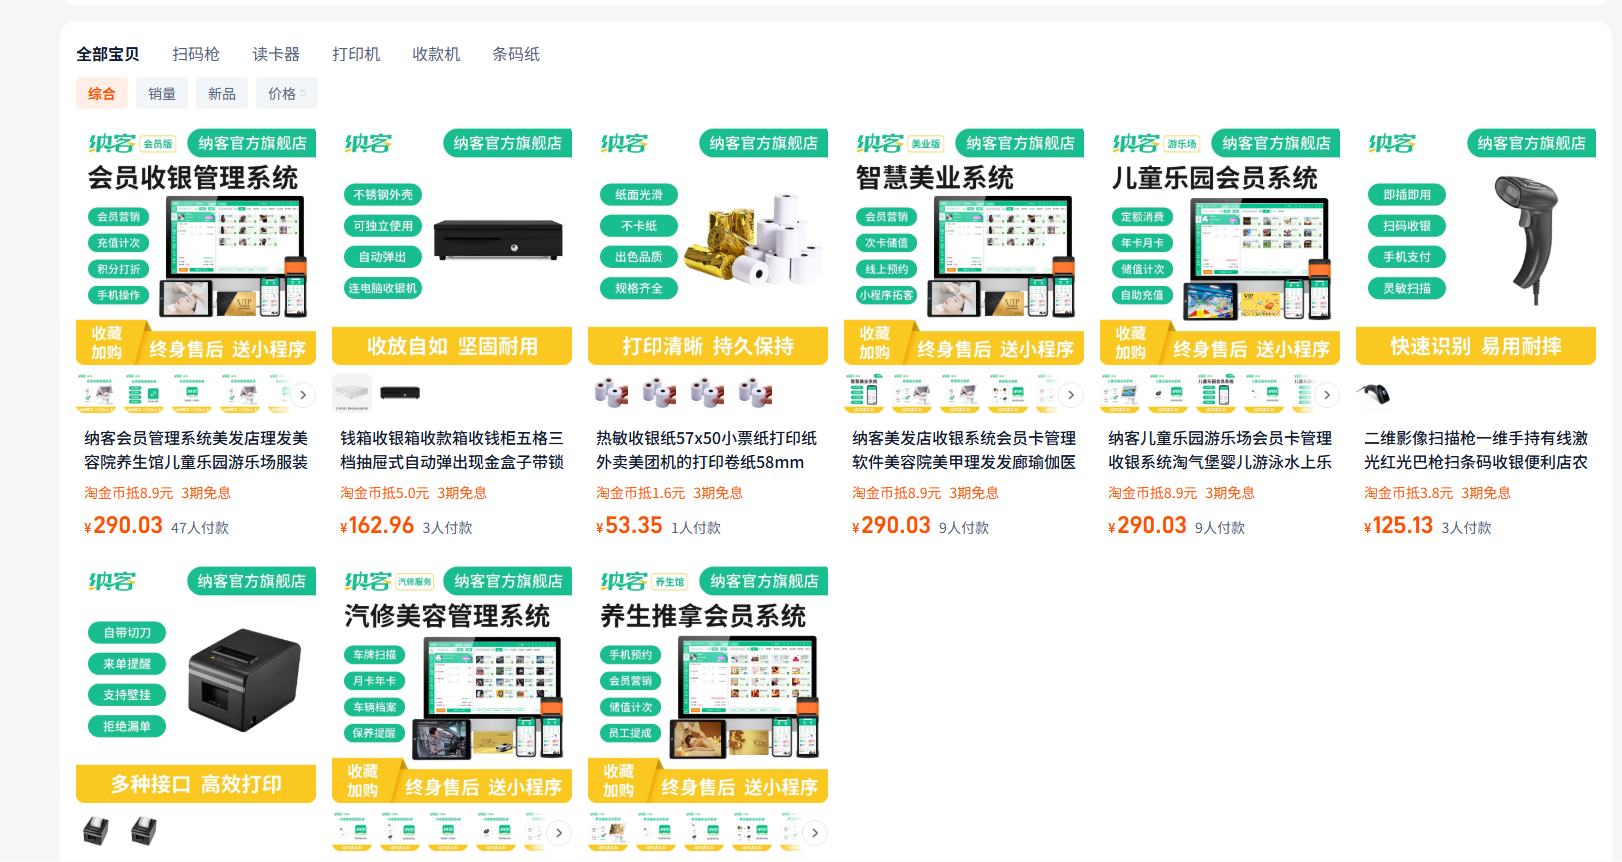Select the second receipt printer variant thumbnail
Image resolution: width=1622 pixels, height=862 pixels.
click(144, 831)
